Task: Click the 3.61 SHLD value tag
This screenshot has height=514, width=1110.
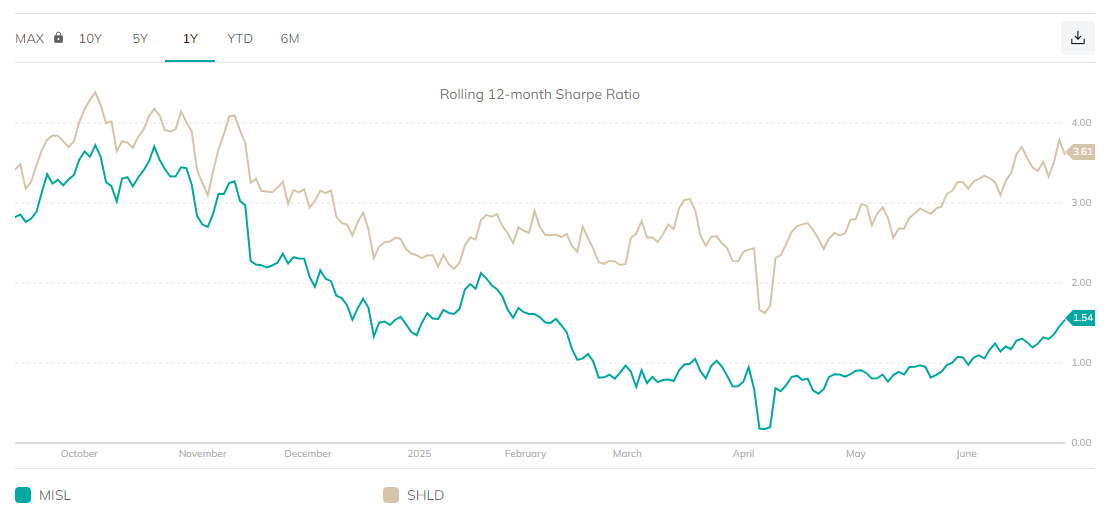Action: click(1081, 152)
